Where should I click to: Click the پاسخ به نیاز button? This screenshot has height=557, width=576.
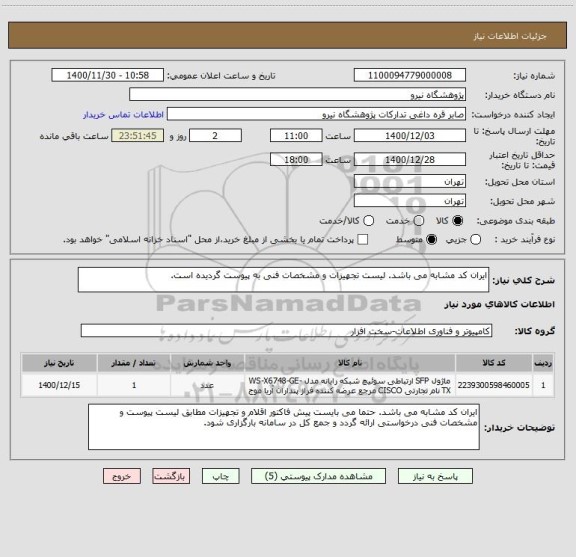(435, 476)
